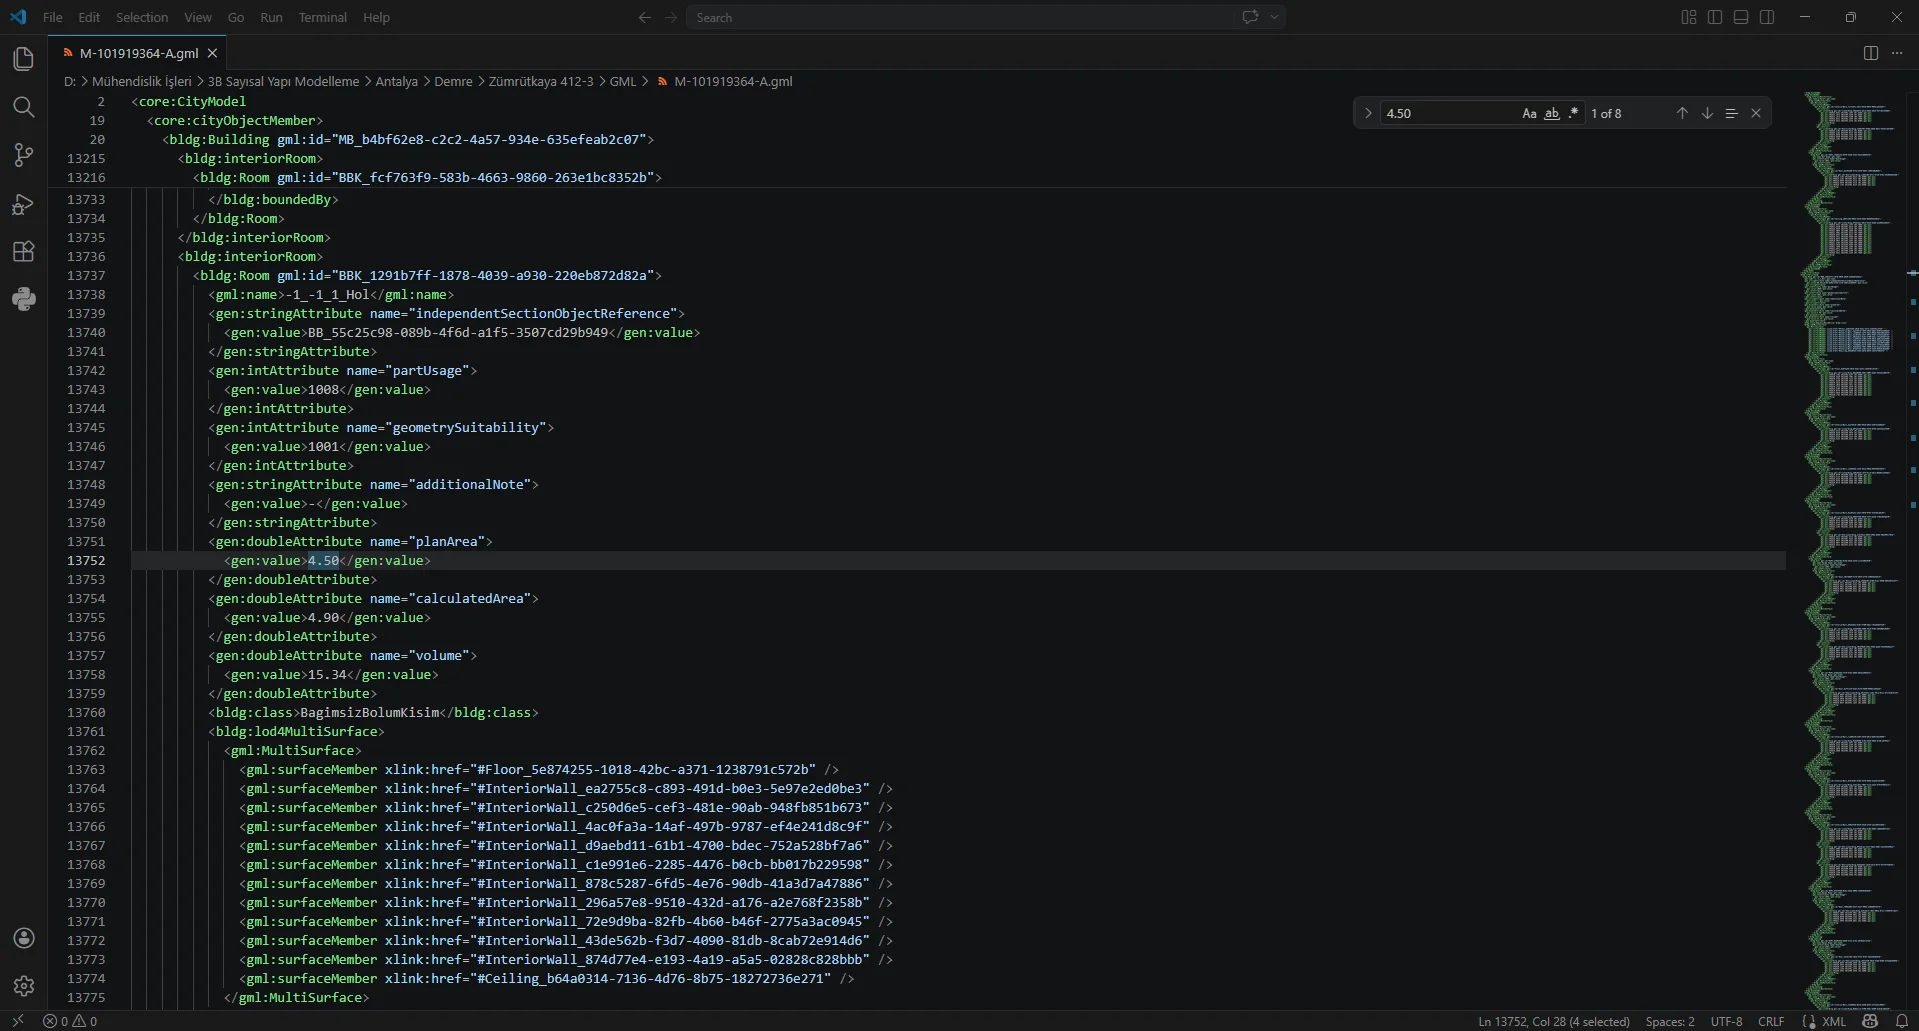Open the Python sidebar panel

(x=24, y=299)
